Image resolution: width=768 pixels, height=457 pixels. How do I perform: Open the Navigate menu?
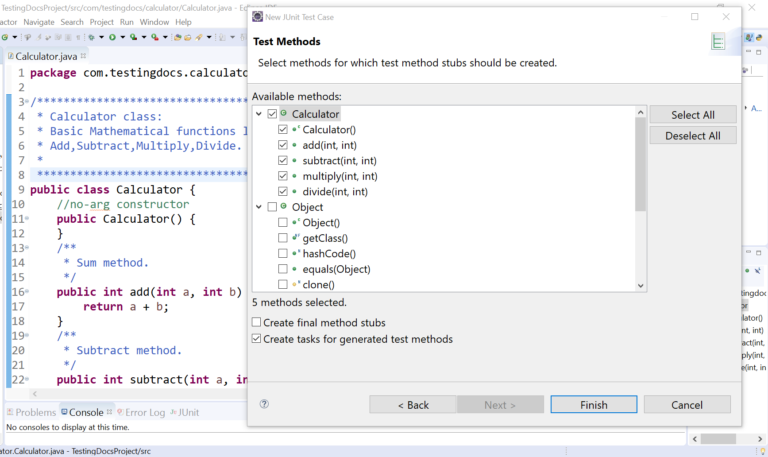pos(39,21)
